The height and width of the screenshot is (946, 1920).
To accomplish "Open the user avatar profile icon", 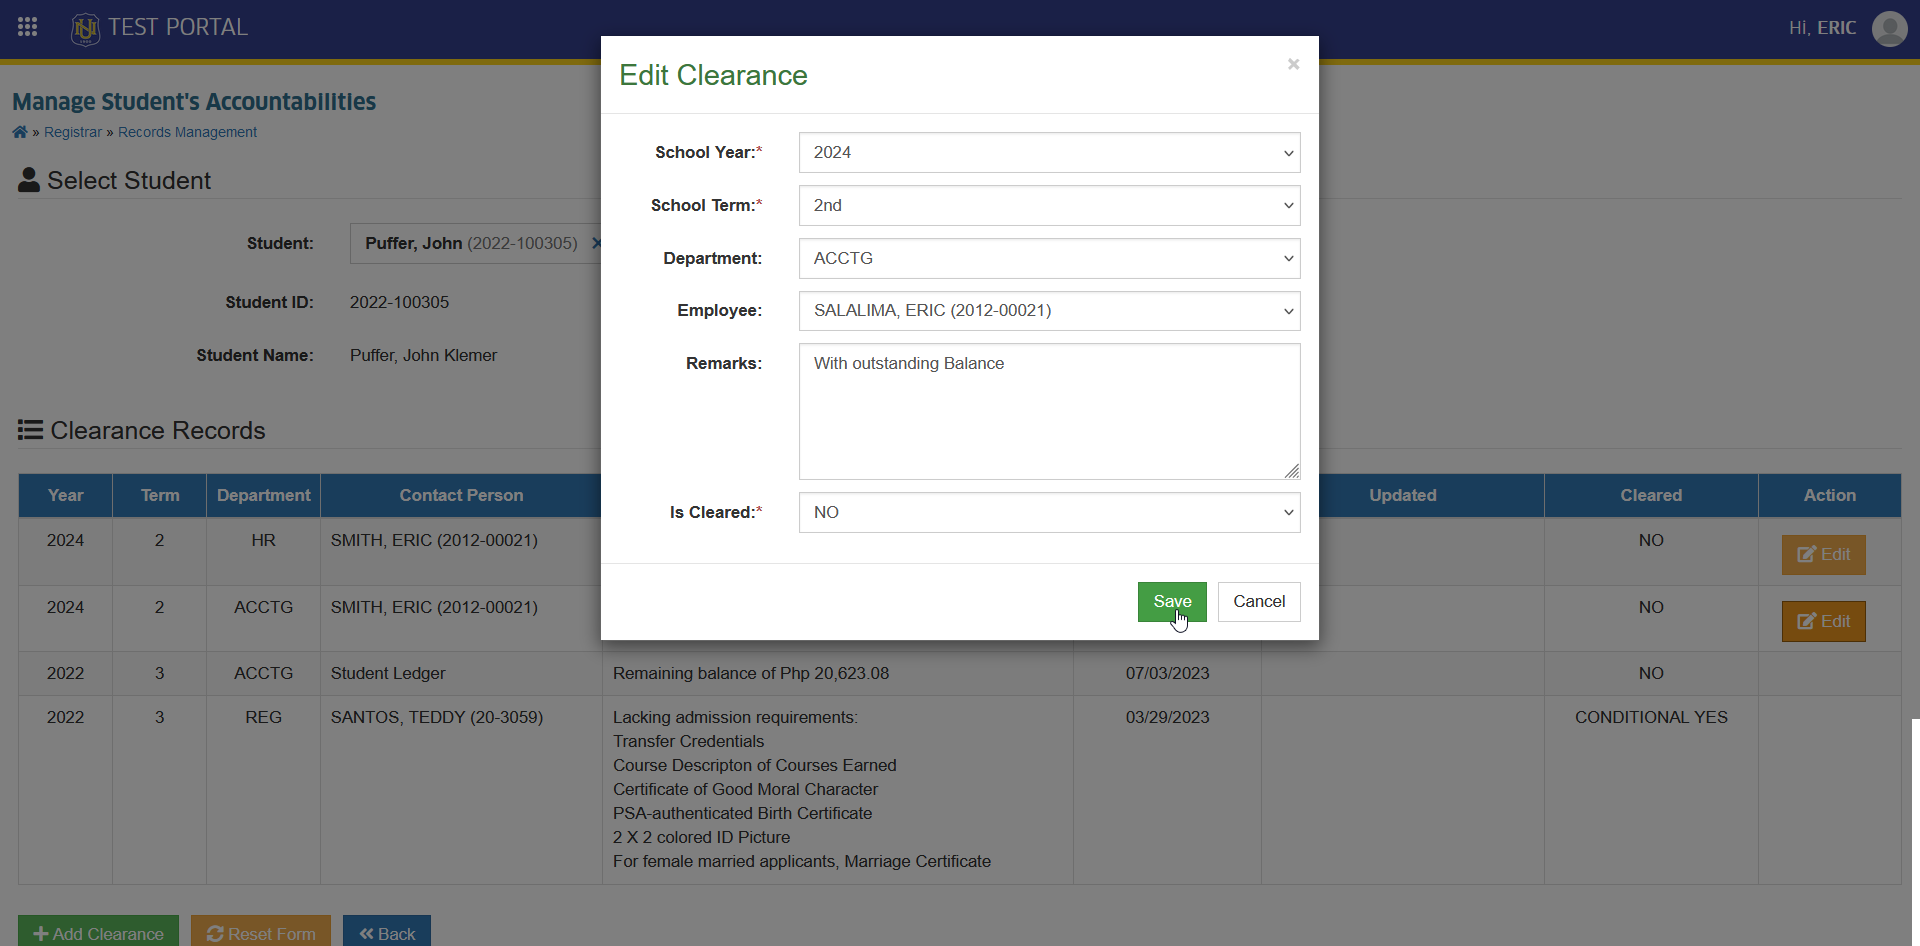I will (1889, 28).
